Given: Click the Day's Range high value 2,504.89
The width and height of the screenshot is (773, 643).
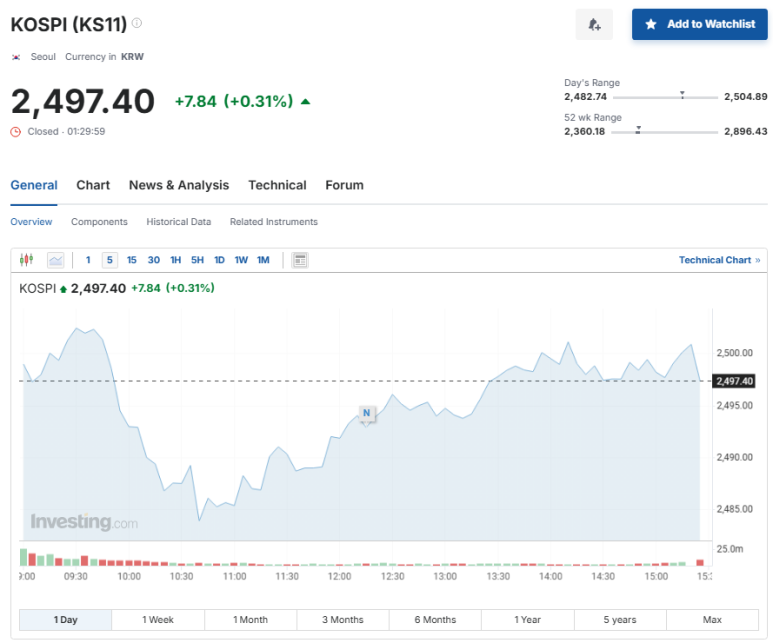Looking at the screenshot, I should pyautogui.click(x=745, y=97).
